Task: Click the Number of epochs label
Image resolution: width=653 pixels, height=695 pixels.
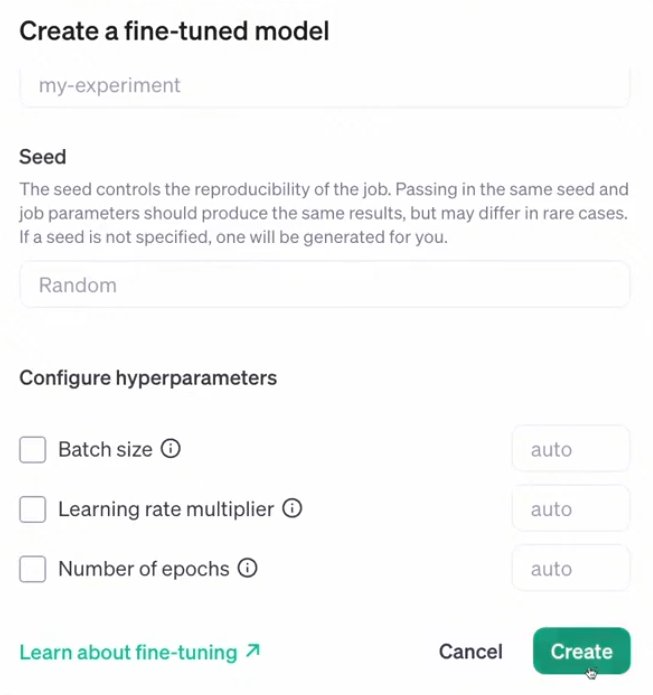Action: pyautogui.click(x=144, y=569)
